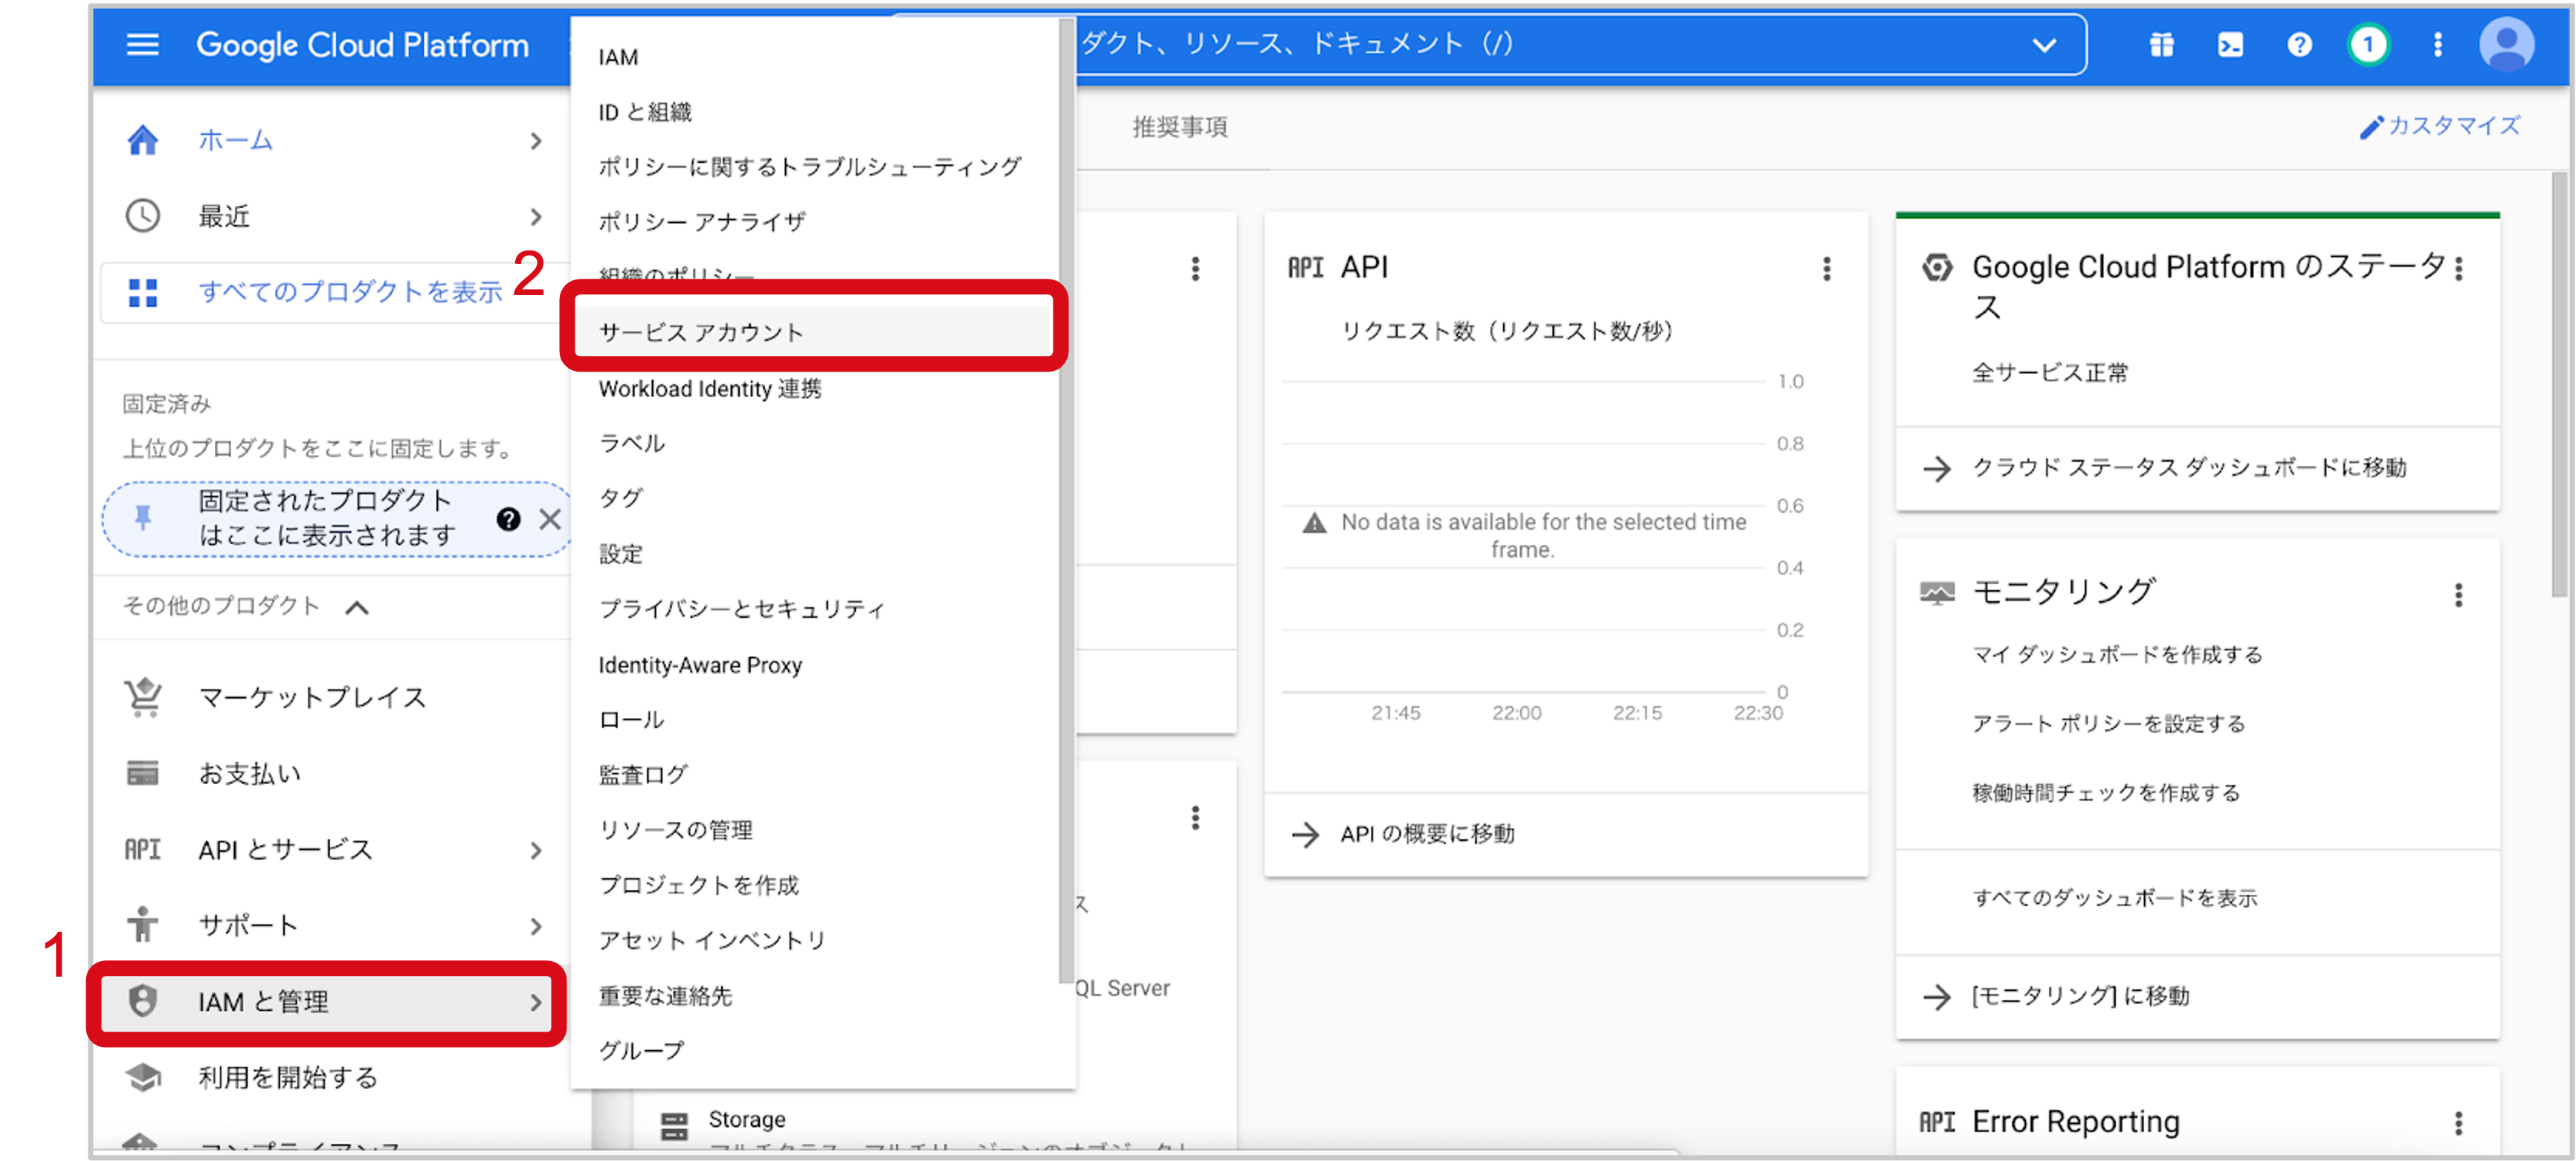This screenshot has width=2576, height=1161.
Task: Expand the Support submenu chevron
Action: (536, 926)
